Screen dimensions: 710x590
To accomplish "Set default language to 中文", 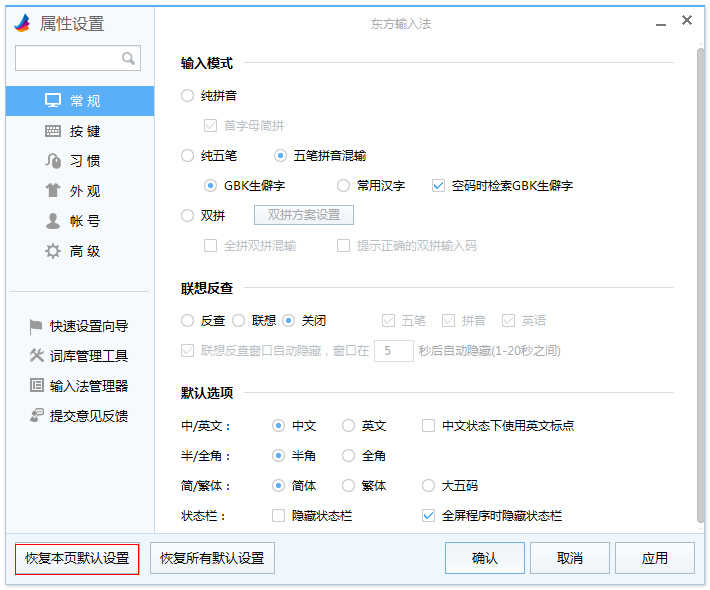I will [x=278, y=426].
